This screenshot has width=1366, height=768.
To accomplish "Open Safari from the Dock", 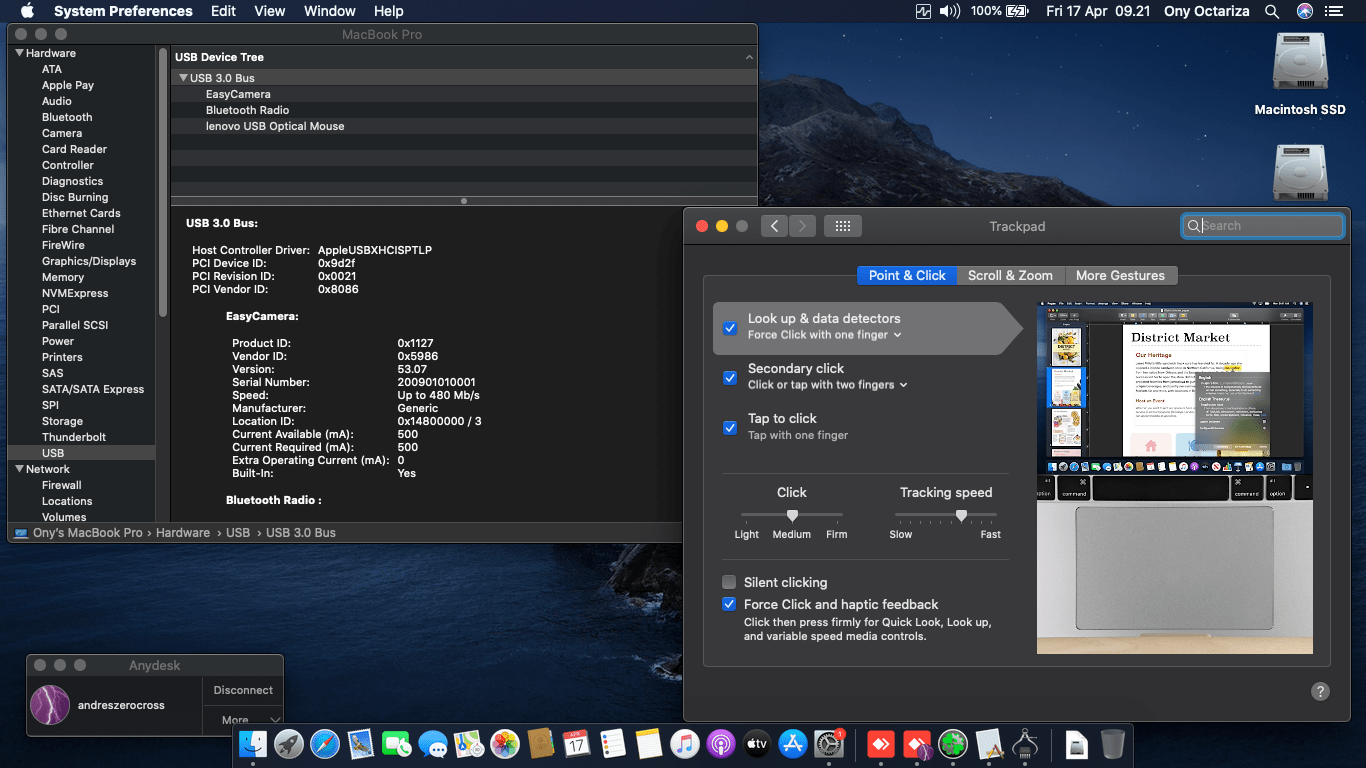I will (325, 744).
